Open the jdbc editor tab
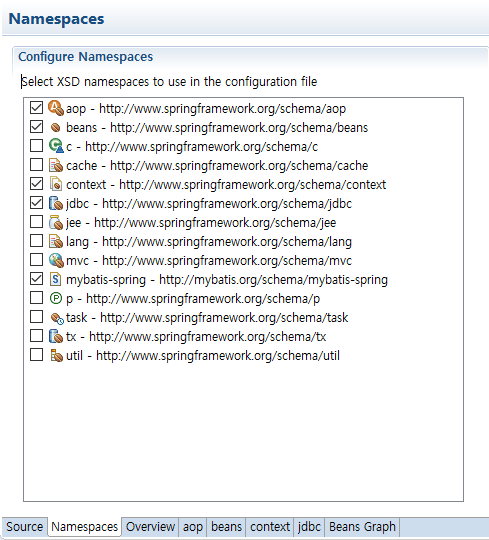Viewport: 489px width, 540px height. point(309,527)
